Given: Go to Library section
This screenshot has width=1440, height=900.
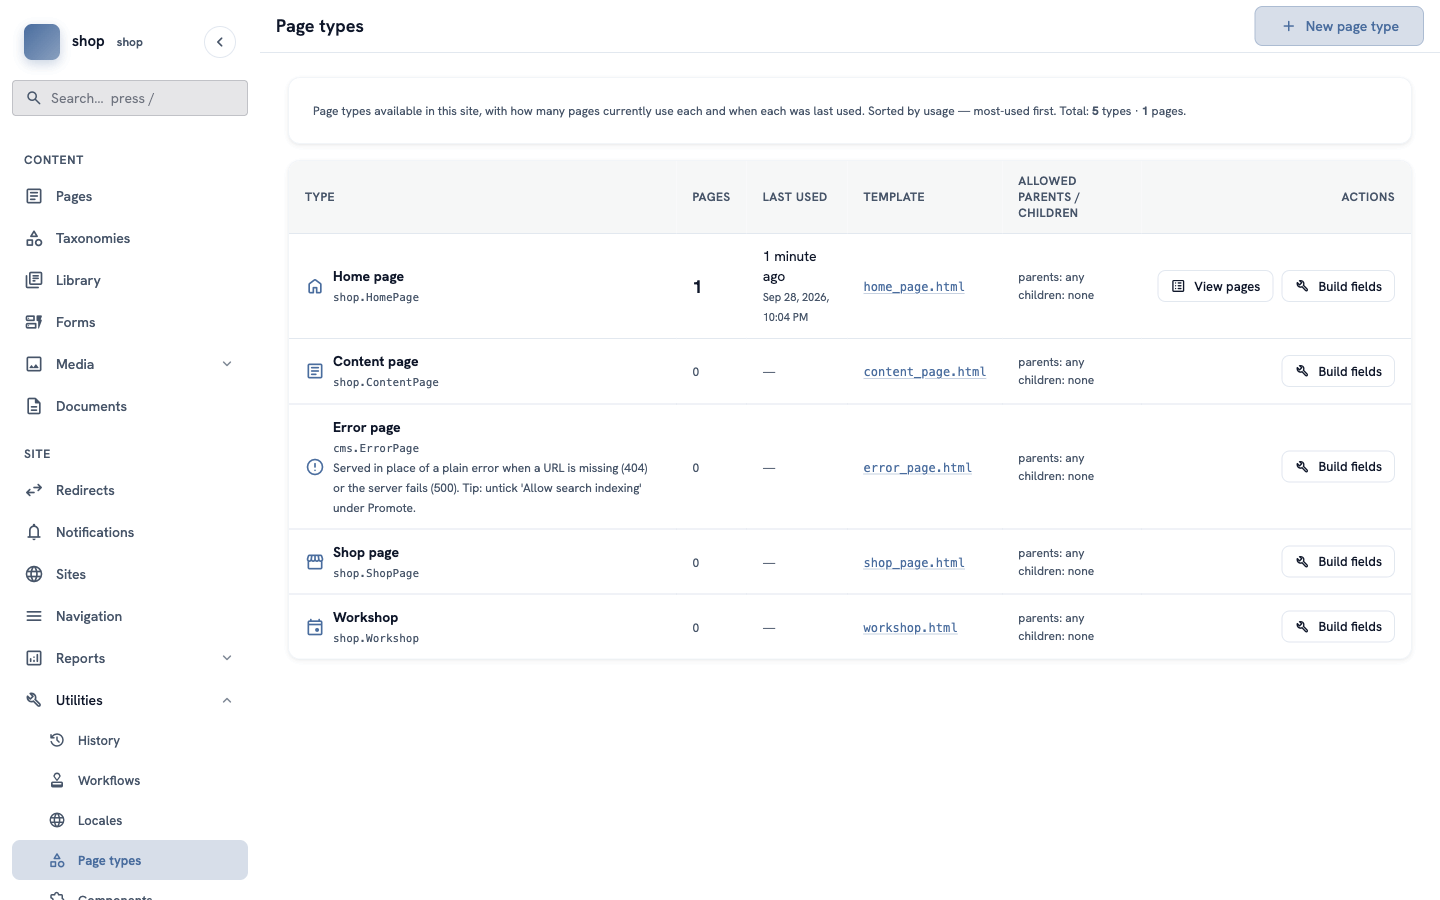Looking at the screenshot, I should (130, 280).
